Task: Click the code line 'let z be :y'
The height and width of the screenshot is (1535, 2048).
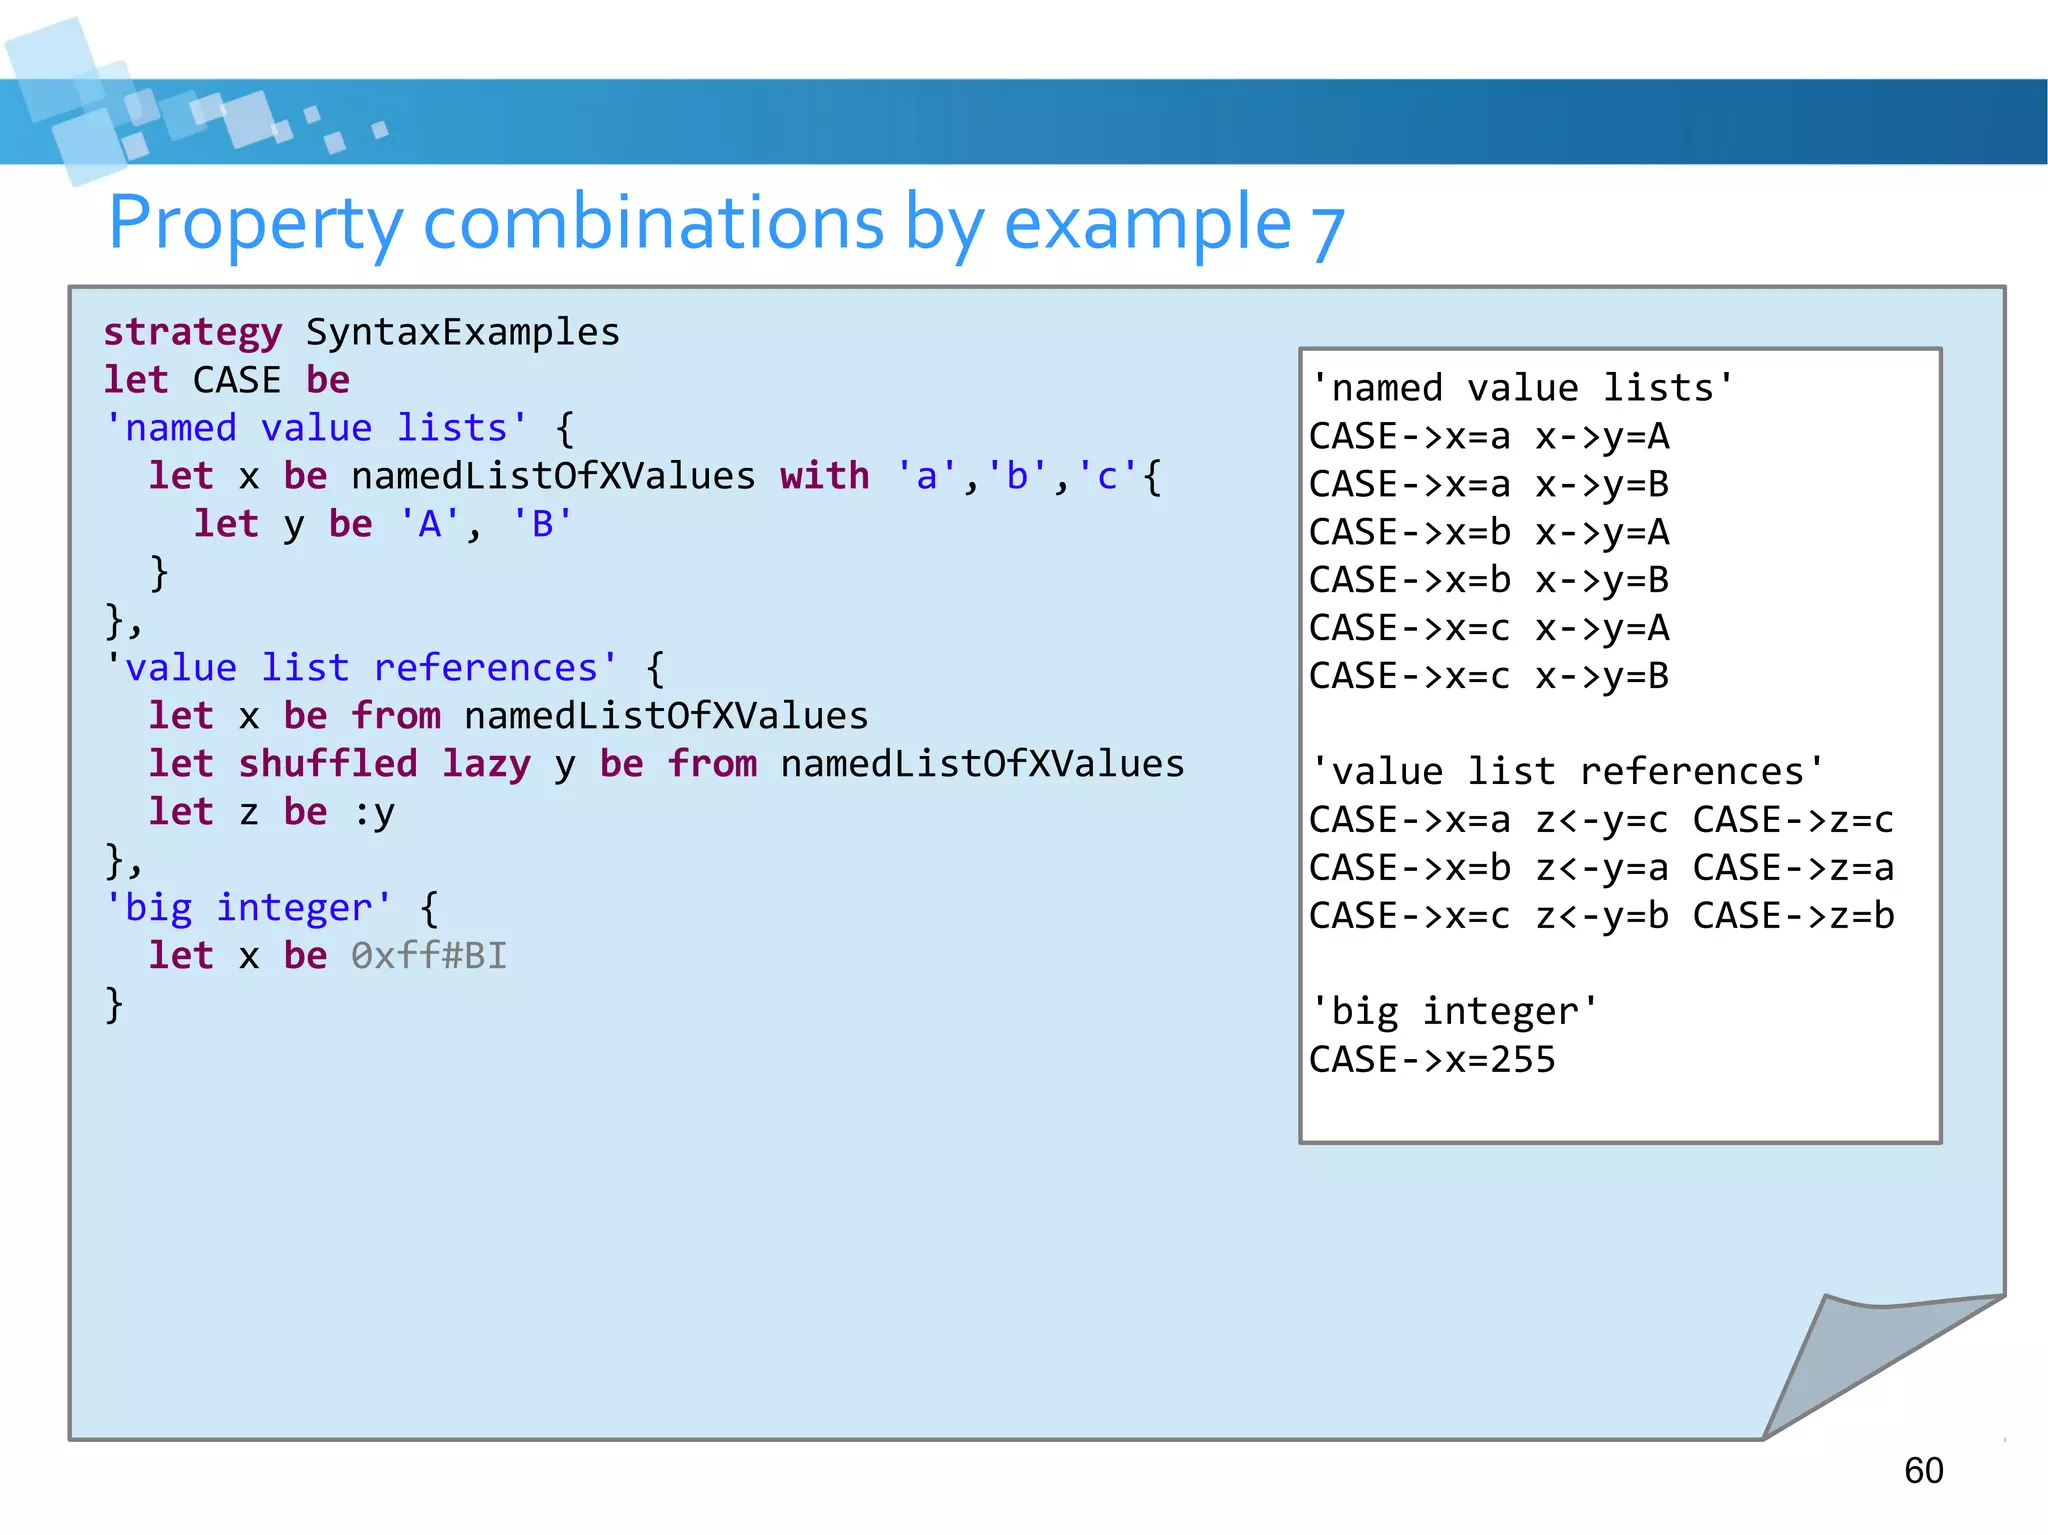Action: (271, 812)
